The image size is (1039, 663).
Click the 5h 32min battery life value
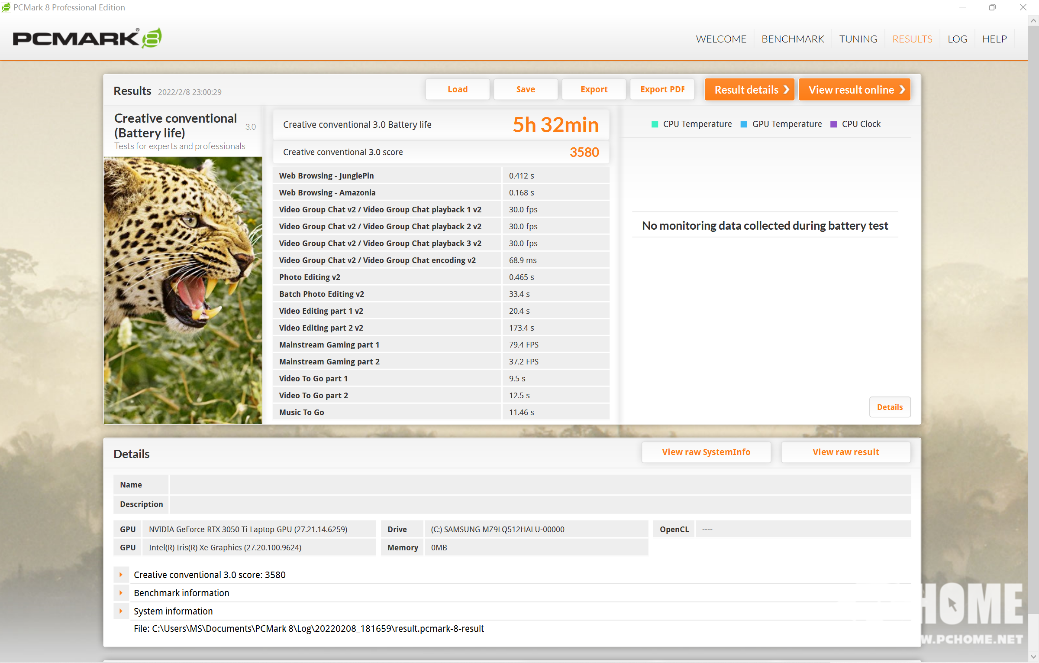pos(555,125)
